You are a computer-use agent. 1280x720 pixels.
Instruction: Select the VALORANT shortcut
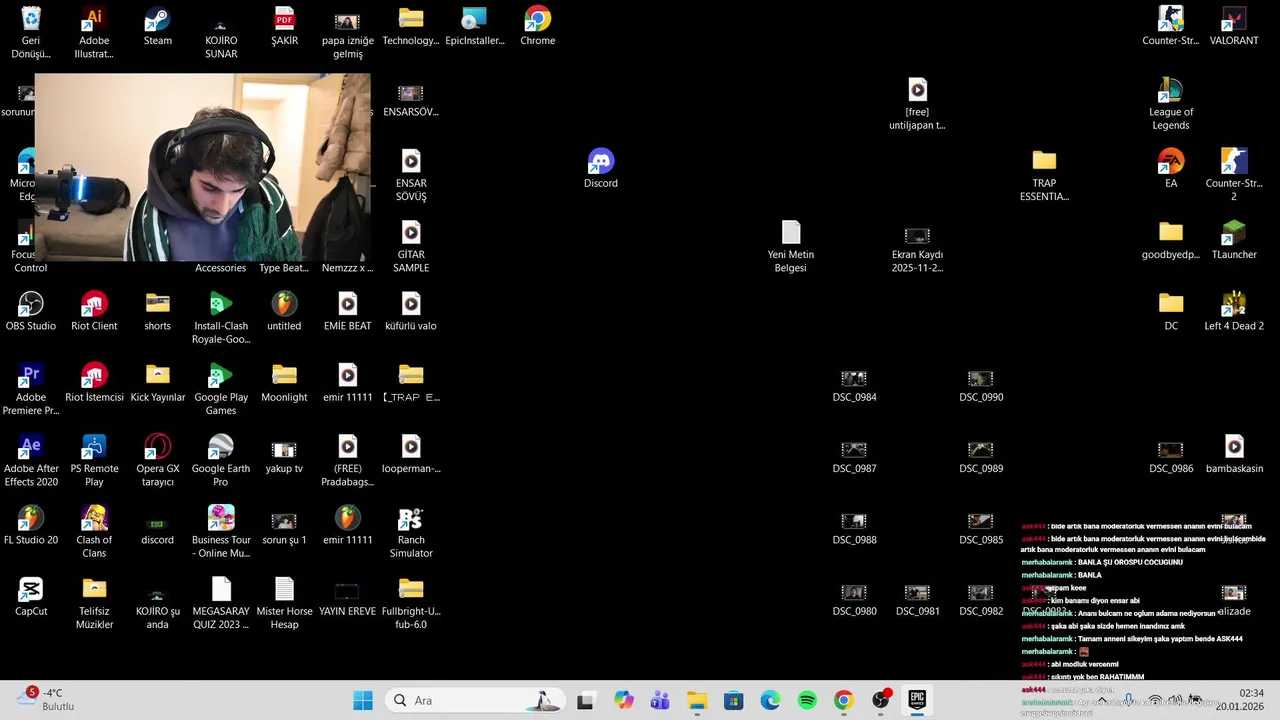click(1234, 27)
